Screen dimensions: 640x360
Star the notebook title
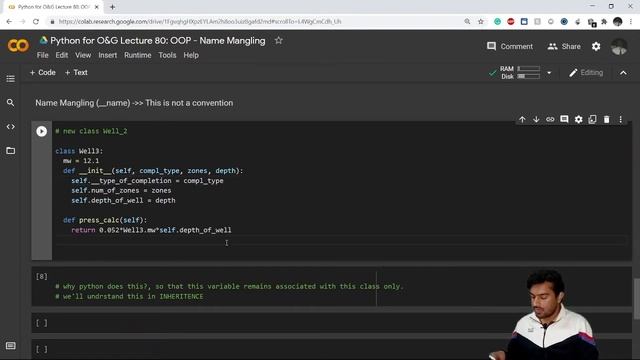coord(278,40)
